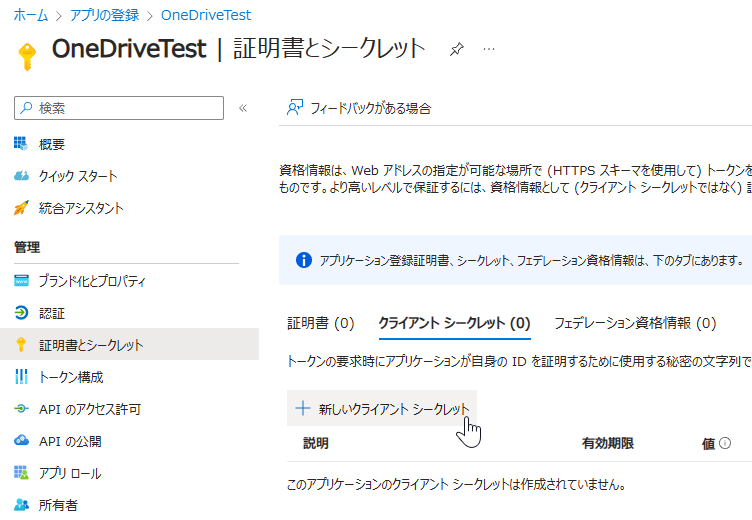The width and height of the screenshot is (752, 520).
Task: Go to アプリの登録 breadcrumb link
Action: (105, 15)
